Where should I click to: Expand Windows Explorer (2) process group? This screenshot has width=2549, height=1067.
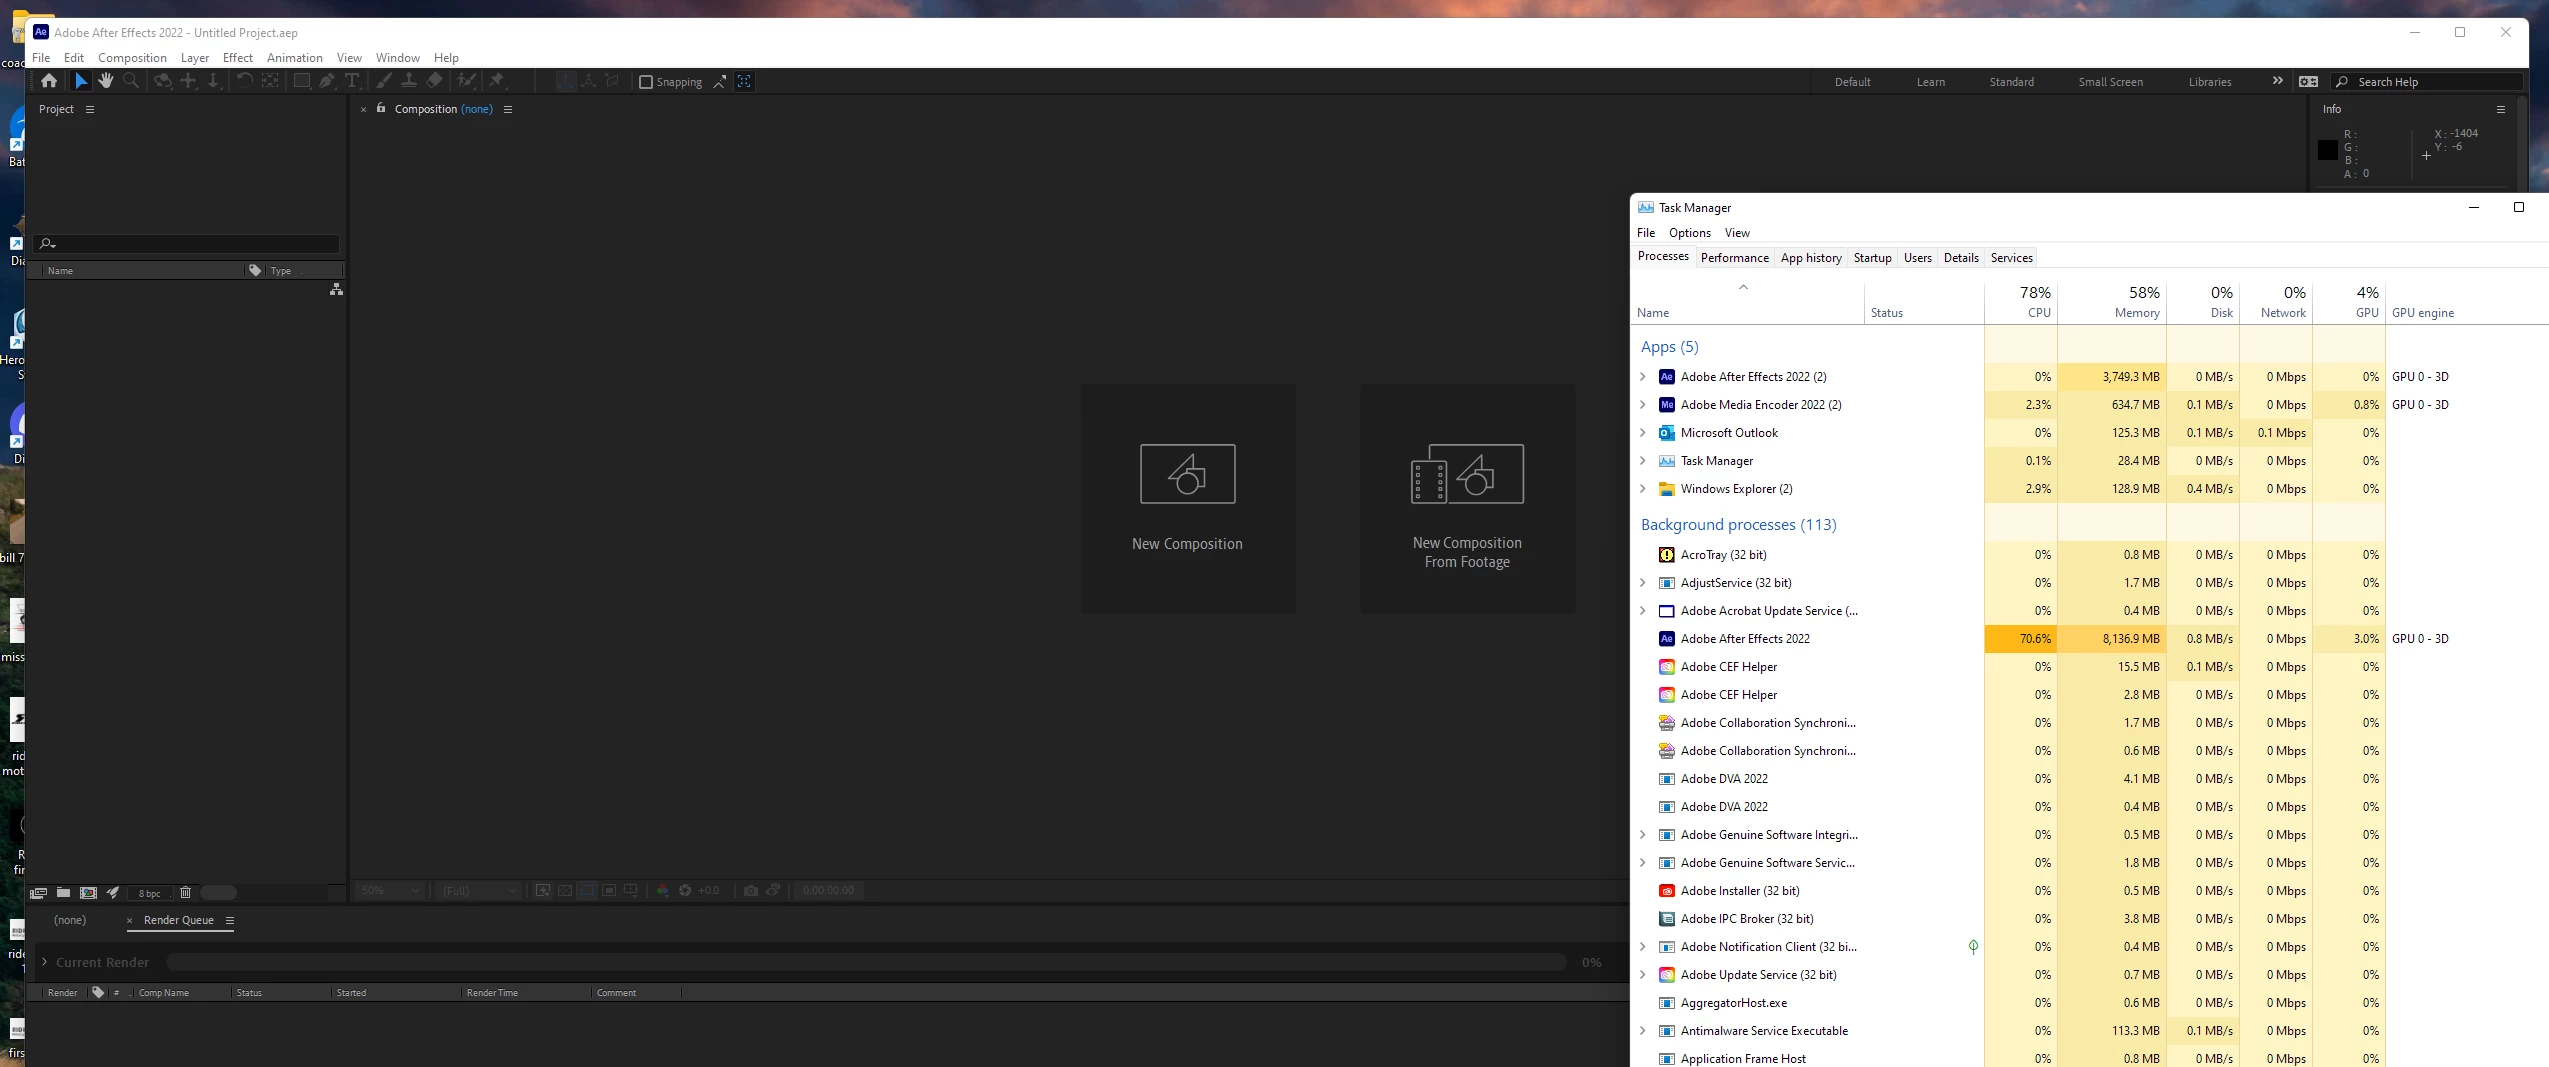(1642, 489)
